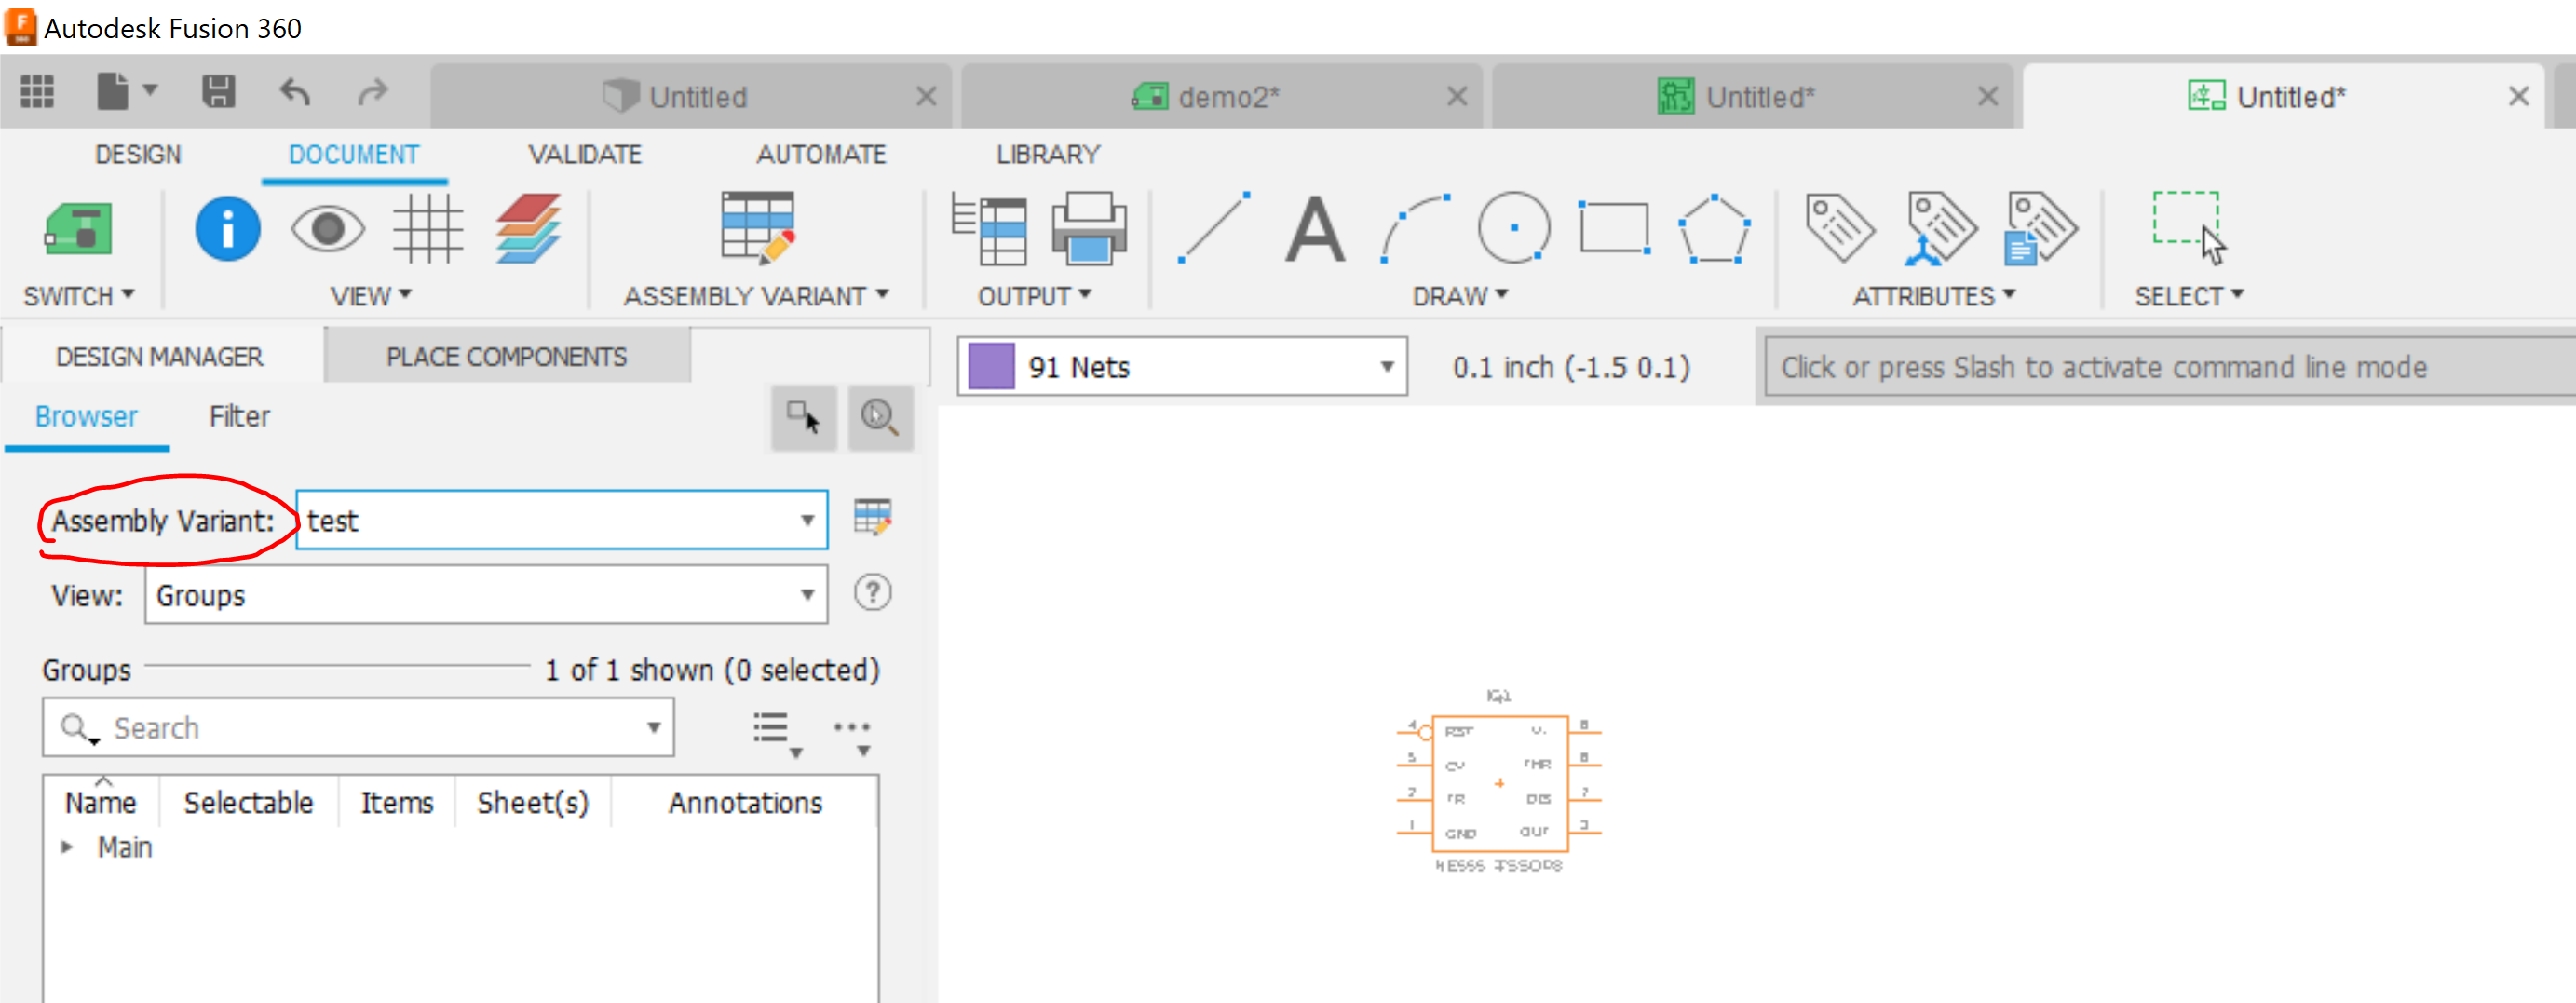Expand the Main group in the Groups list

pos(68,846)
